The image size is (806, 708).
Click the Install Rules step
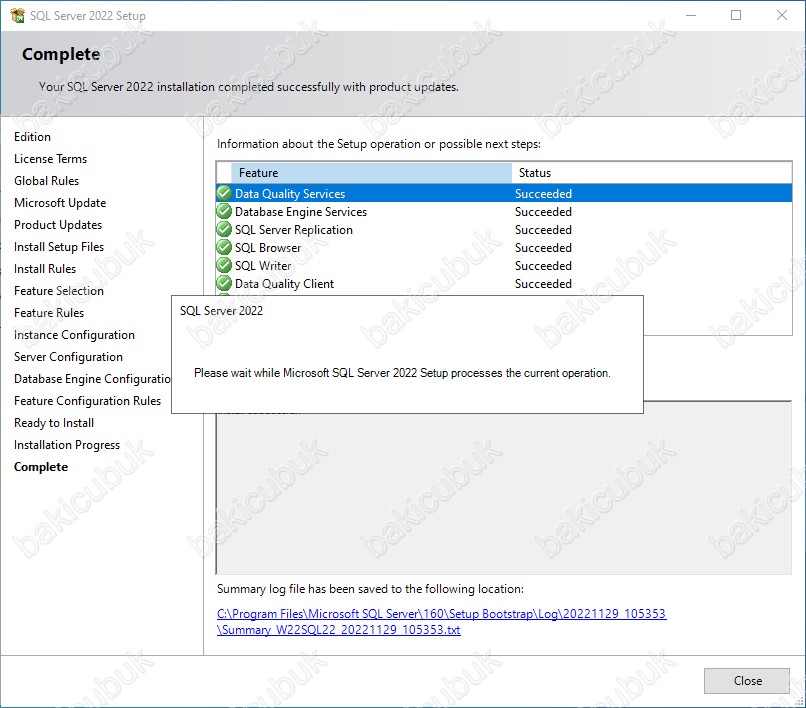click(45, 269)
